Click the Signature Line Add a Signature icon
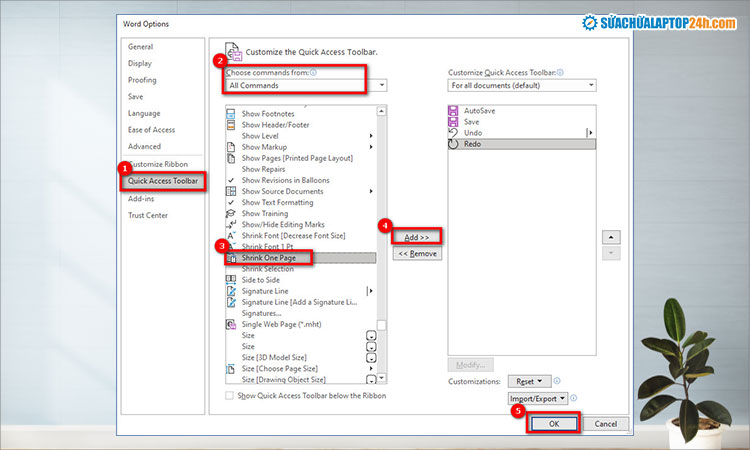 pos(231,302)
